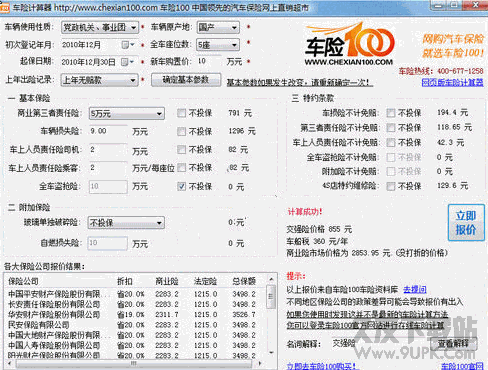Open 立即去车险100购买 link

pos(321,366)
